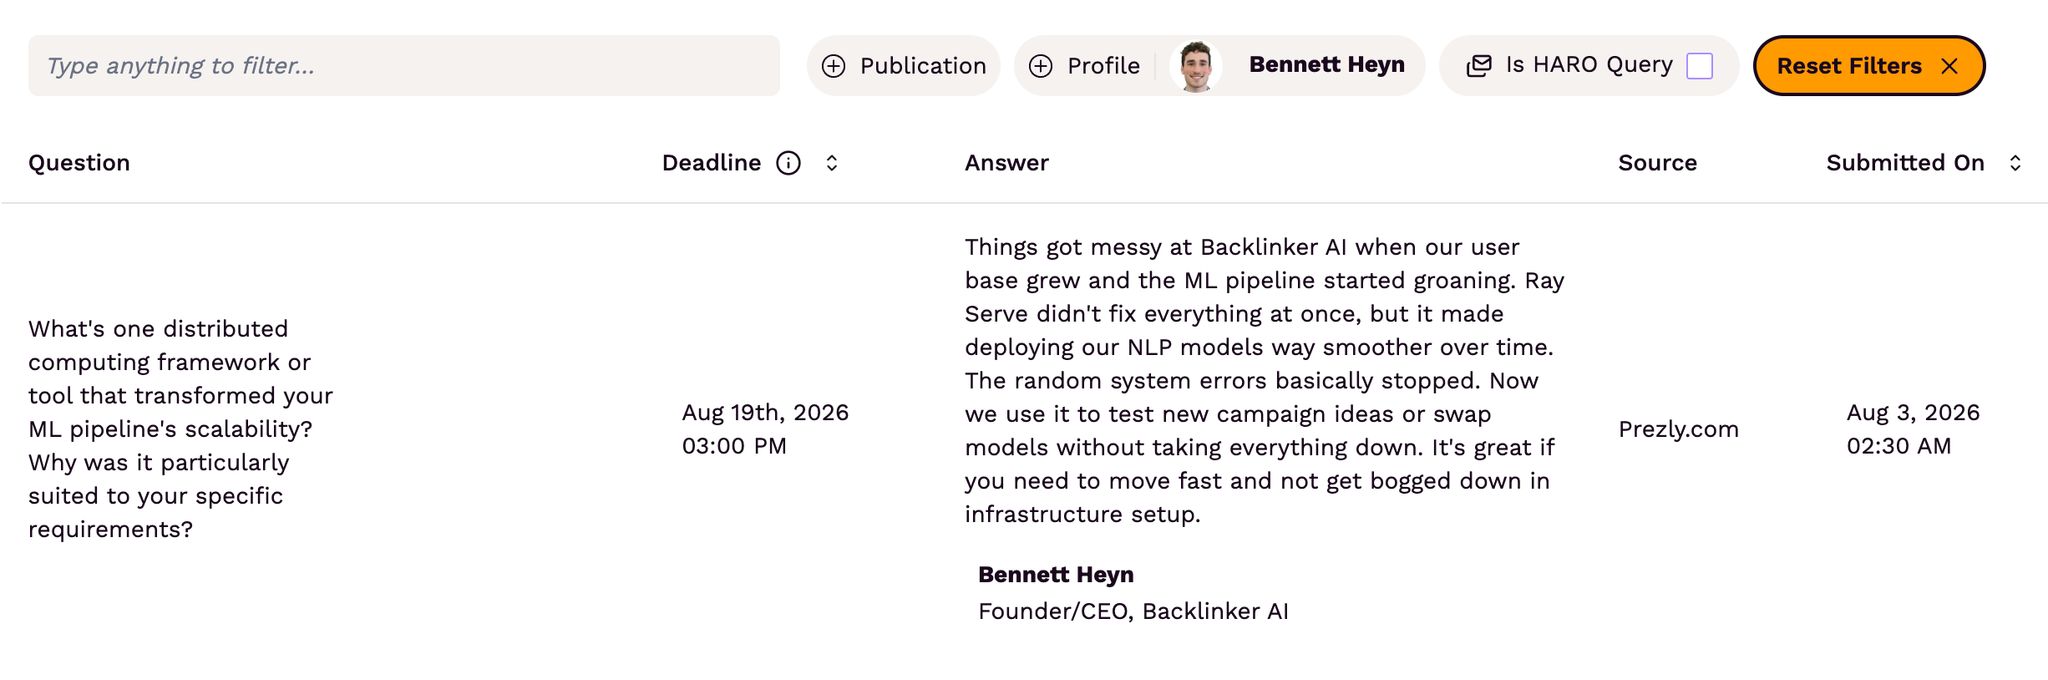
Task: Sort by Deadline using the sort arrows
Action: (831, 163)
